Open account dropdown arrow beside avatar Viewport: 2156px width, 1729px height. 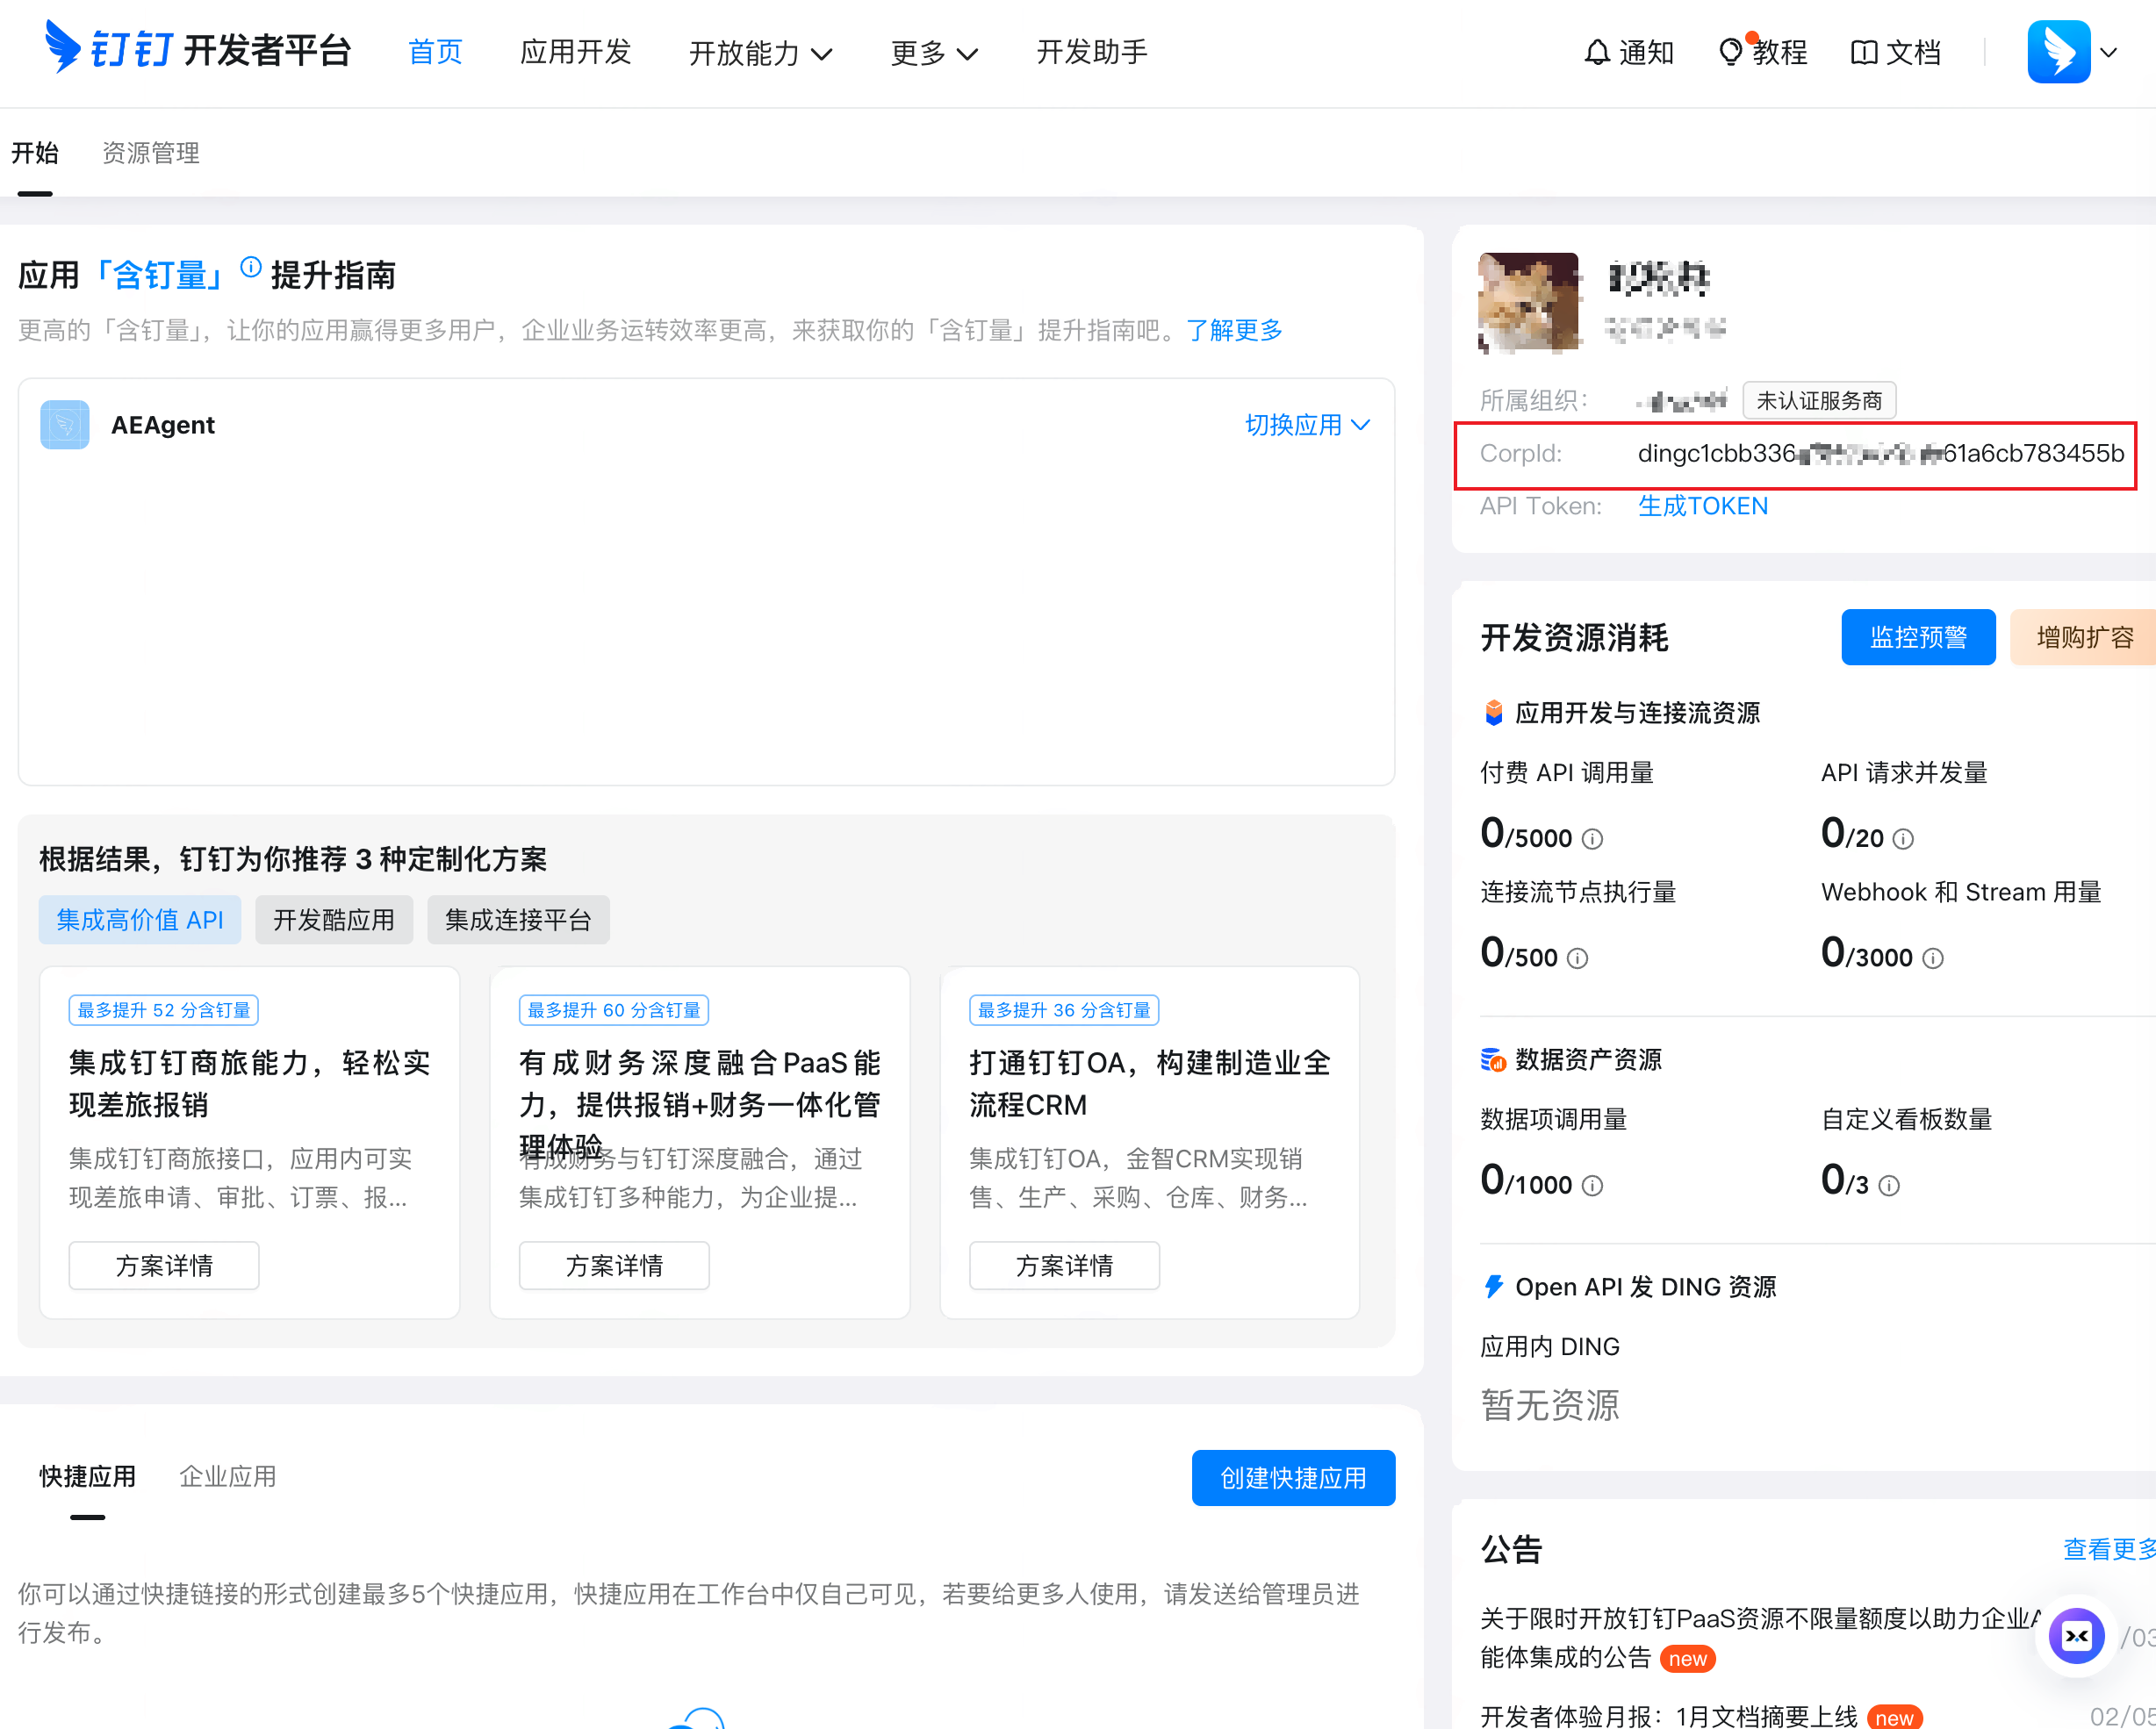2109,53
